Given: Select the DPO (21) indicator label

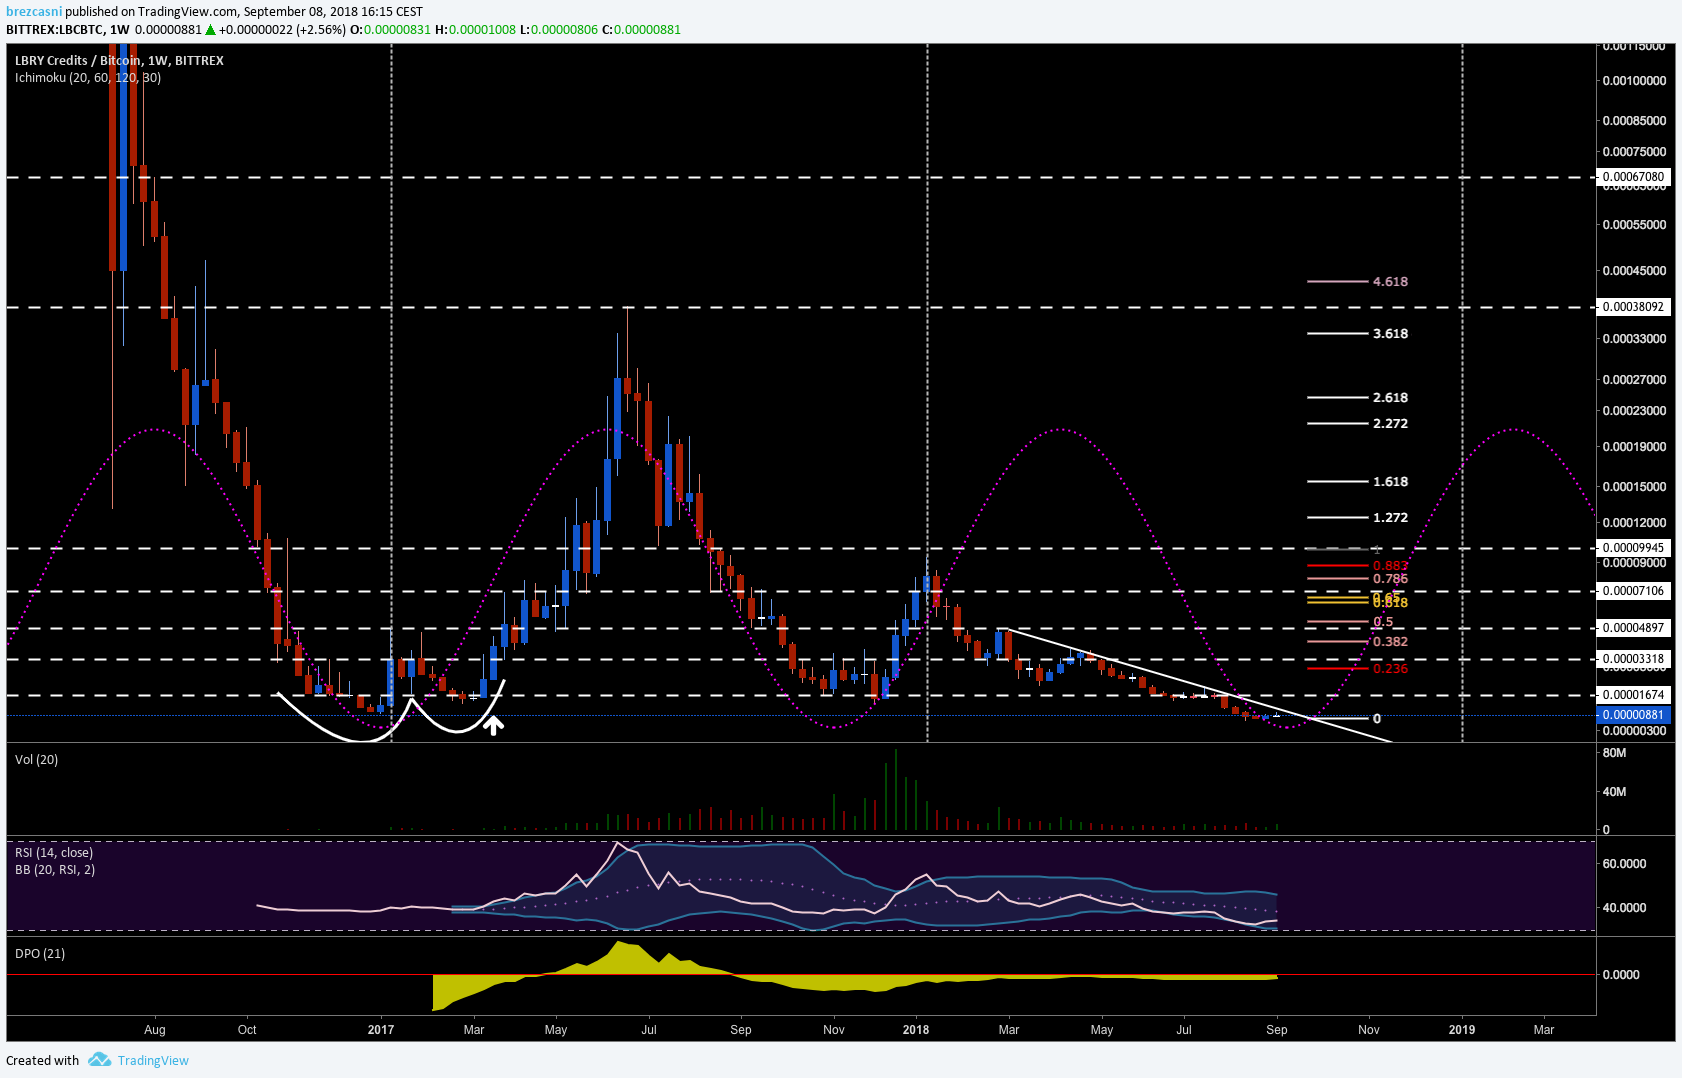Looking at the screenshot, I should [40, 954].
